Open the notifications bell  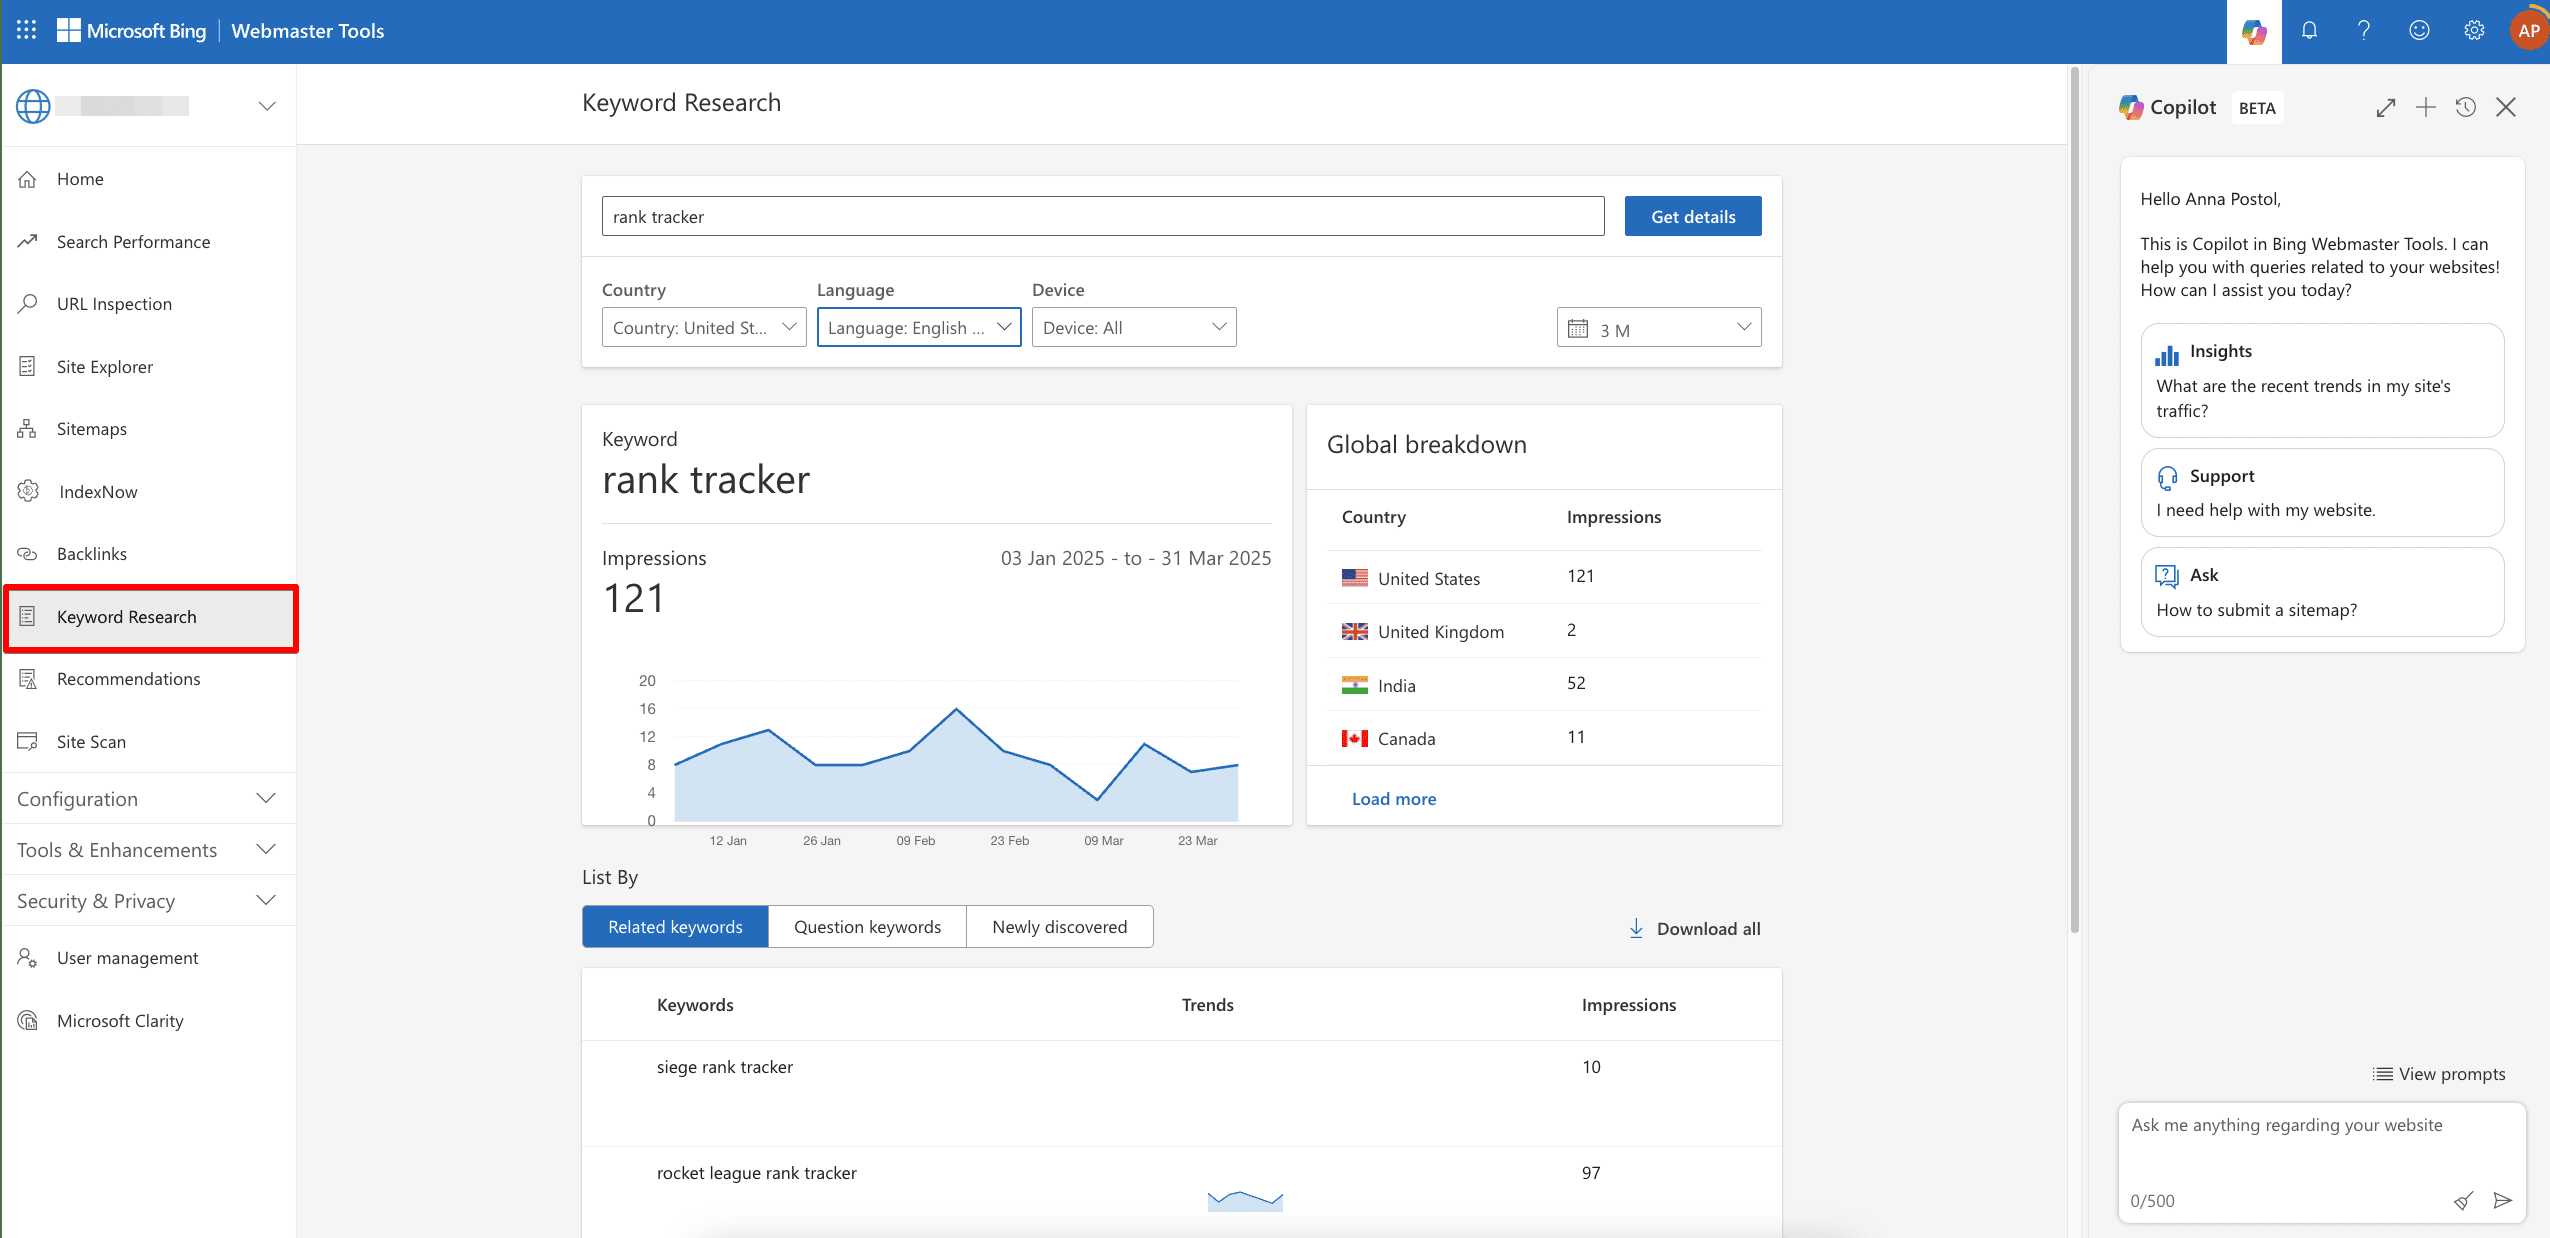point(2309,31)
